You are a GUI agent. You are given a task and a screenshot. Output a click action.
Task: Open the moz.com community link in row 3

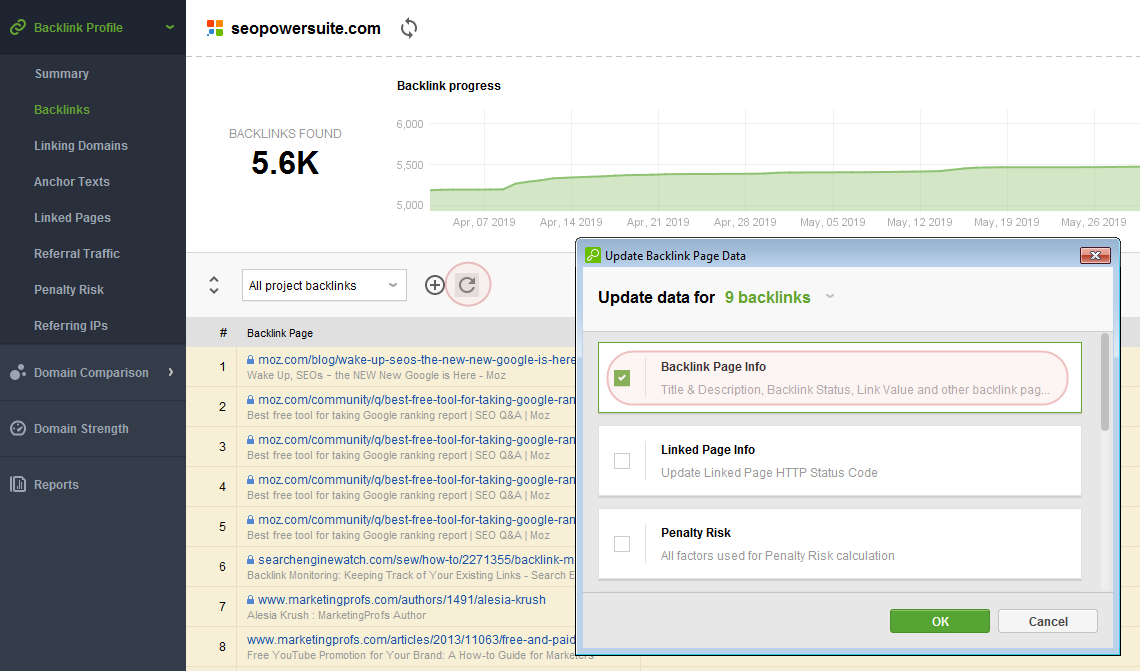coord(417,439)
